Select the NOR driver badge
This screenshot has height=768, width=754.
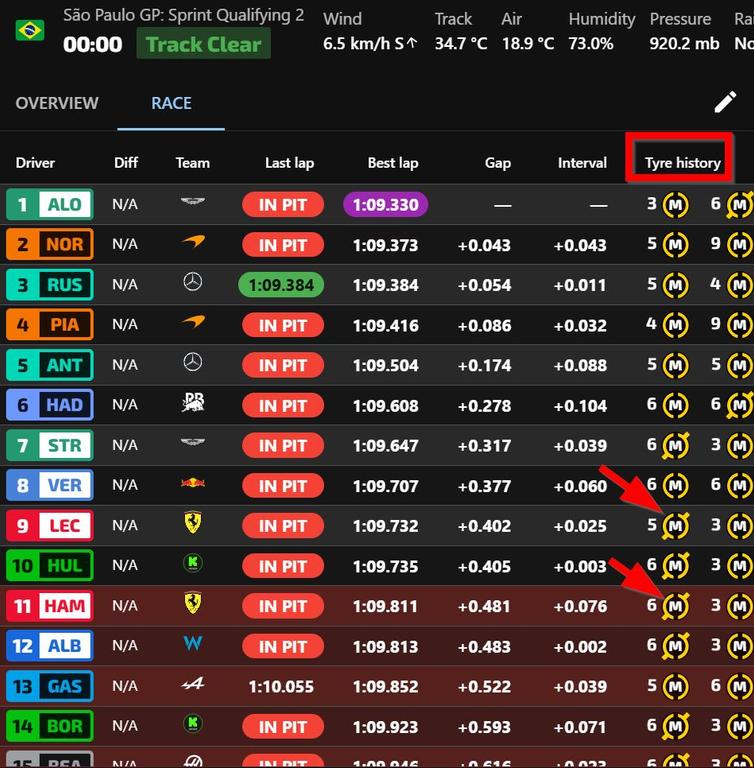point(49,244)
